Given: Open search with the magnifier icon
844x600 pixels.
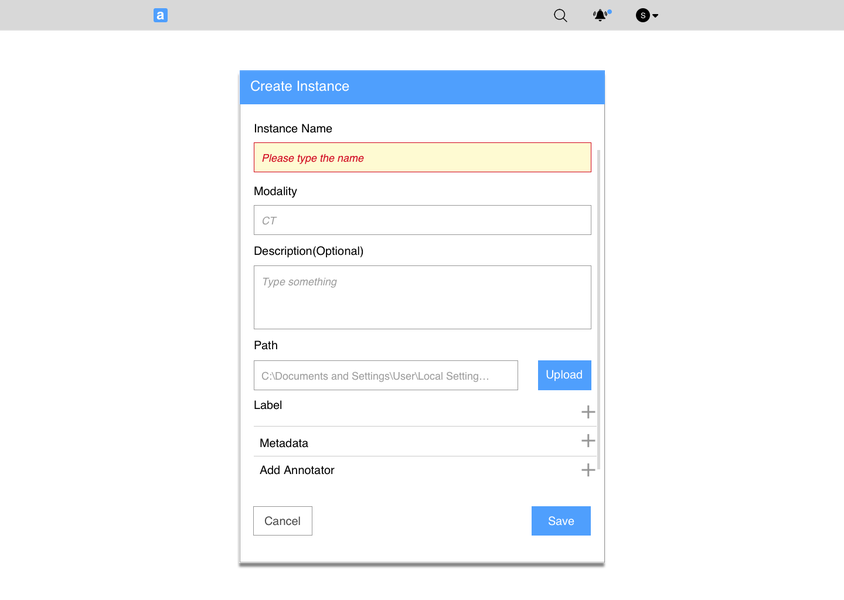Looking at the screenshot, I should (561, 16).
